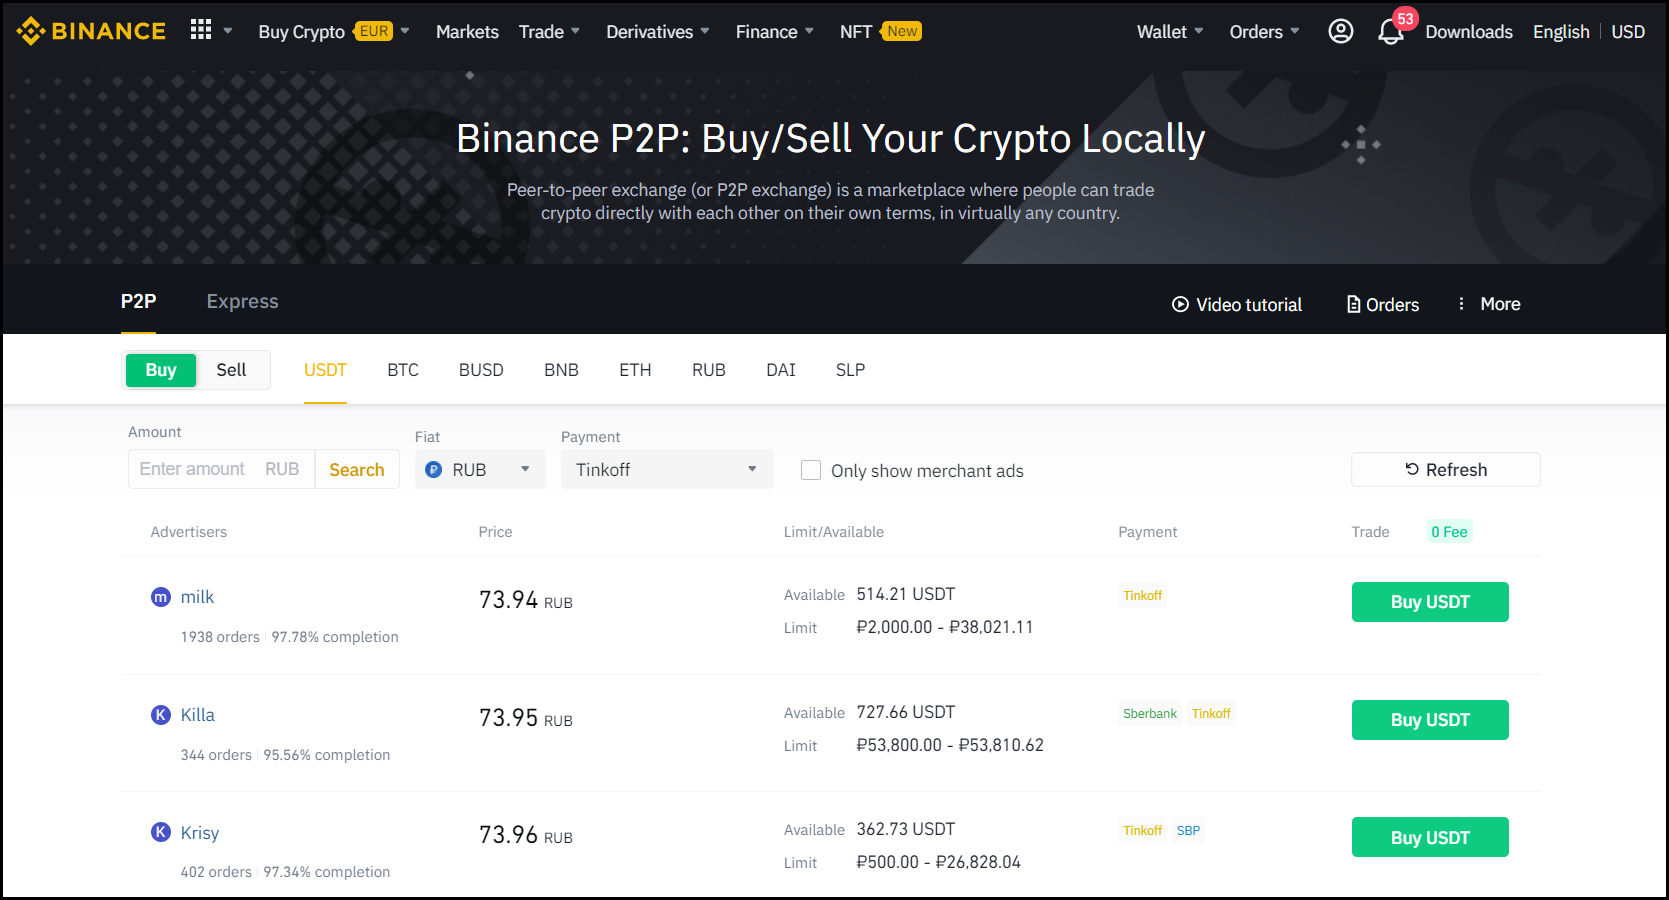Select the RUB crypto tab
Screen dimensions: 1669x900
709,370
